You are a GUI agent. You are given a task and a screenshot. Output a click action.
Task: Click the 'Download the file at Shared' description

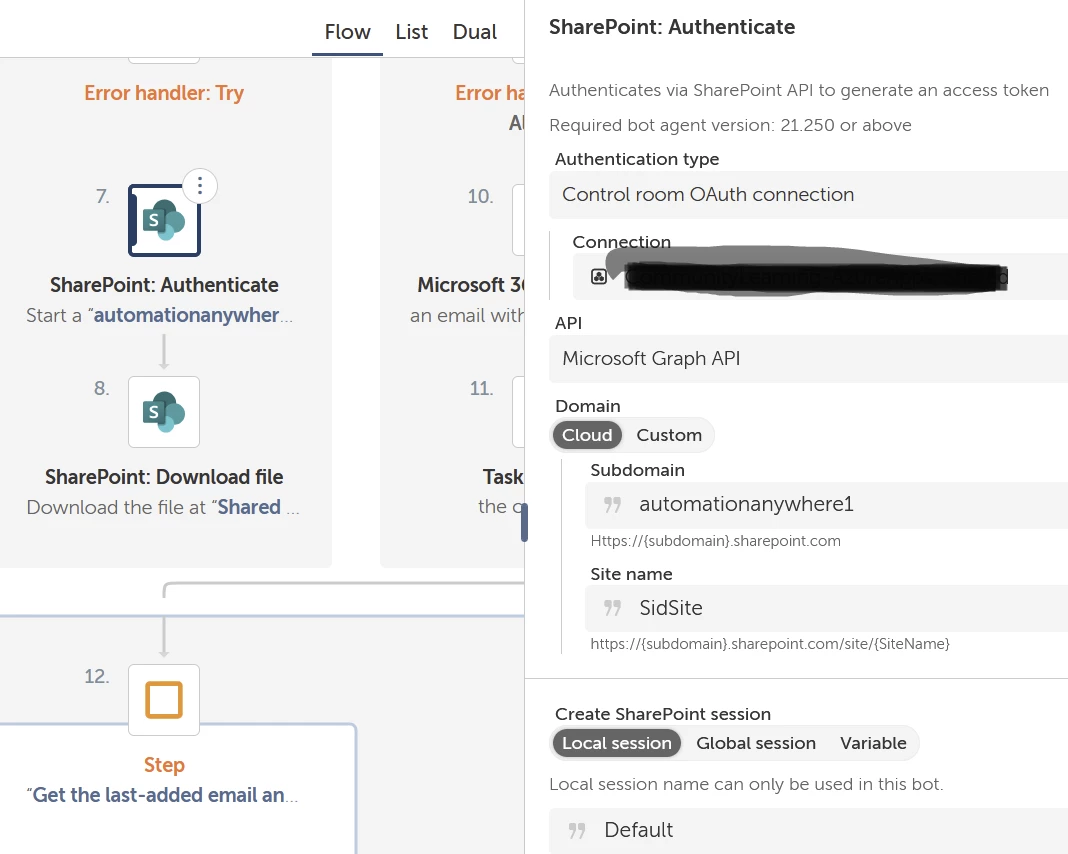[163, 507]
